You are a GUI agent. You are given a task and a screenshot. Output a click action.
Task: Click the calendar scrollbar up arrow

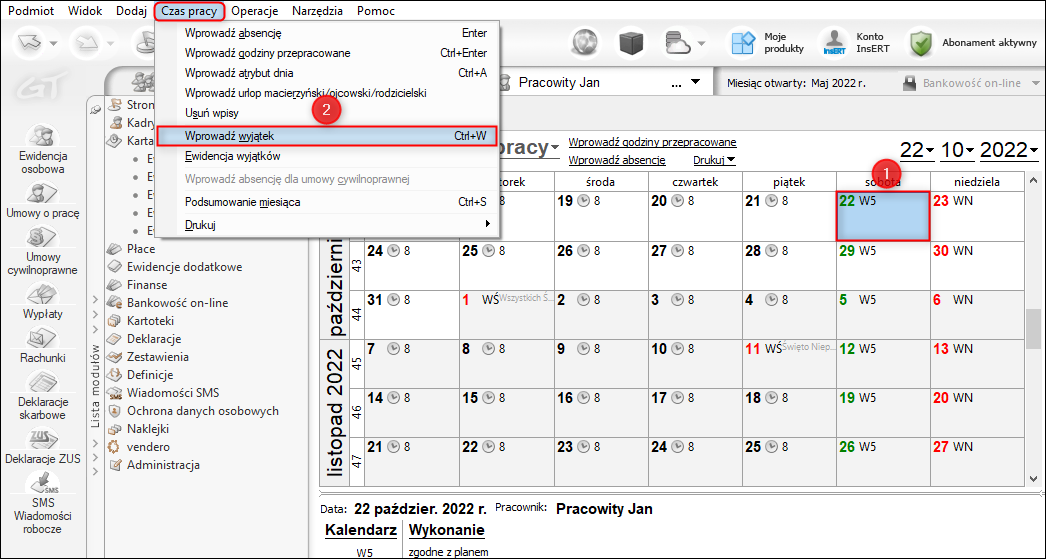pos(1033,181)
